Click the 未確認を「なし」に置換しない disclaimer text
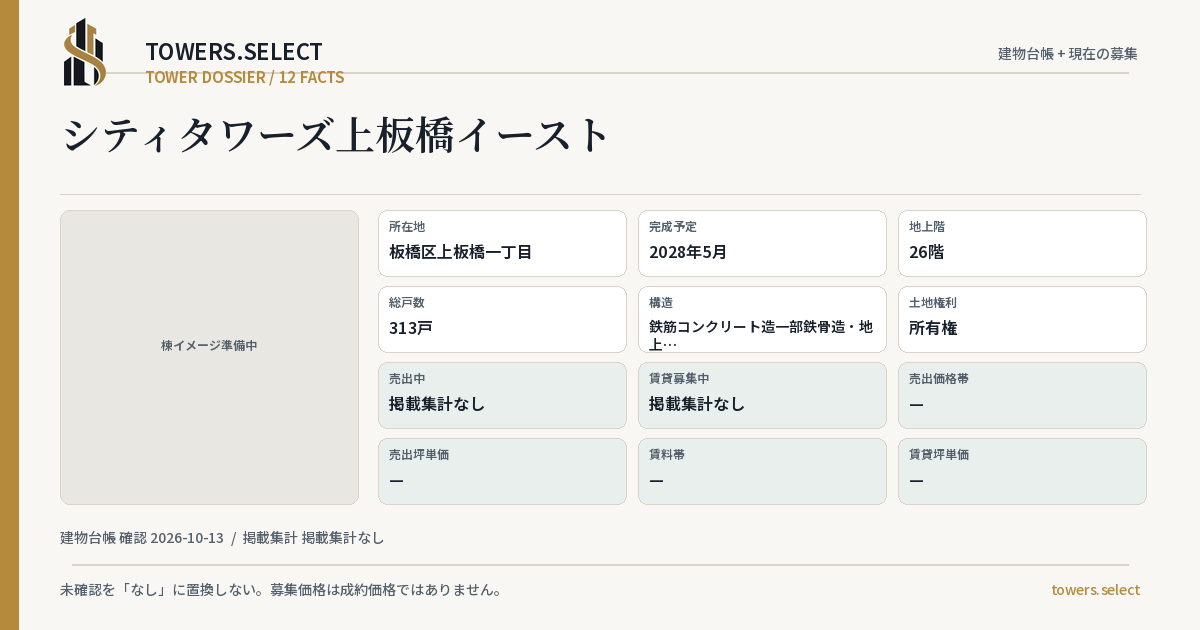The width and height of the screenshot is (1200, 630). 281,589
